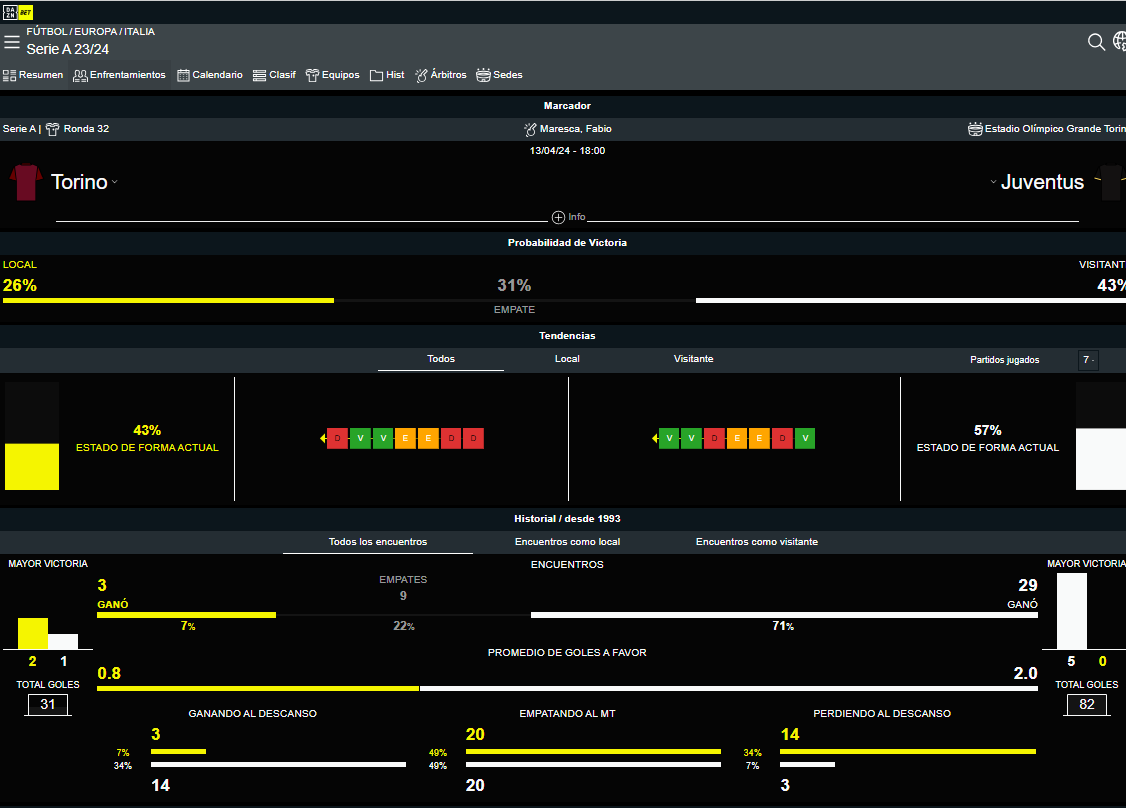Image resolution: width=1126 pixels, height=808 pixels.
Task: Click the referee whistle icon beside Maresca
Action: (530, 129)
